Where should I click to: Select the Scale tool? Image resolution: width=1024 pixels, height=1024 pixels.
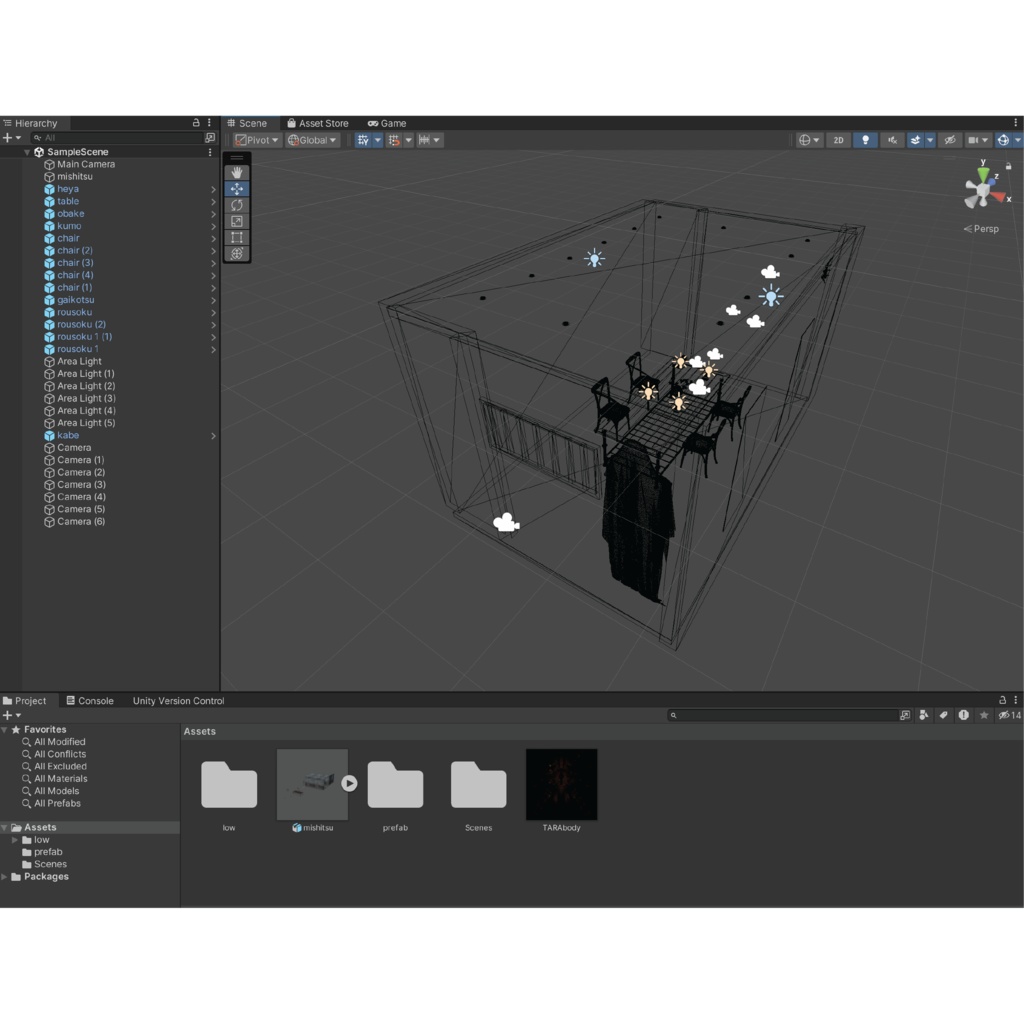click(x=236, y=220)
